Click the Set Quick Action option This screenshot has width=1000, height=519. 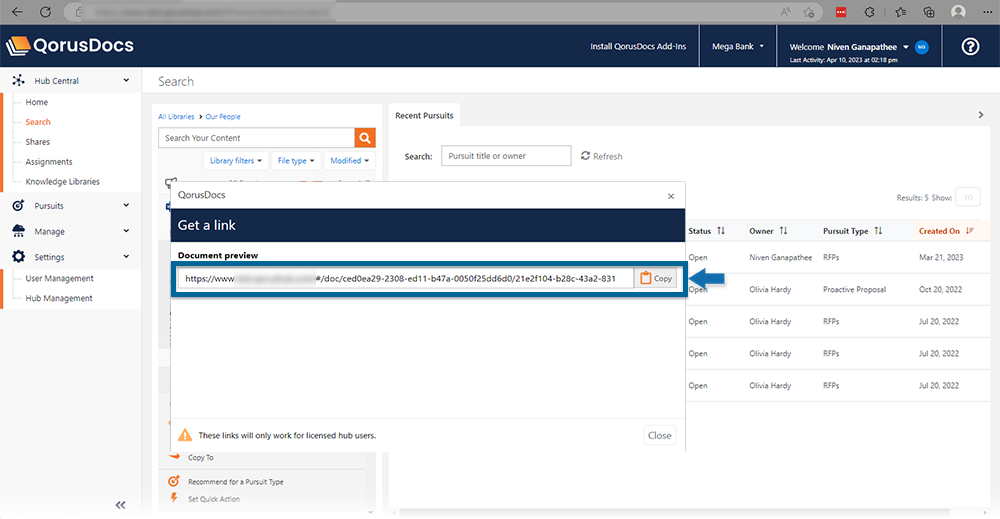214,499
